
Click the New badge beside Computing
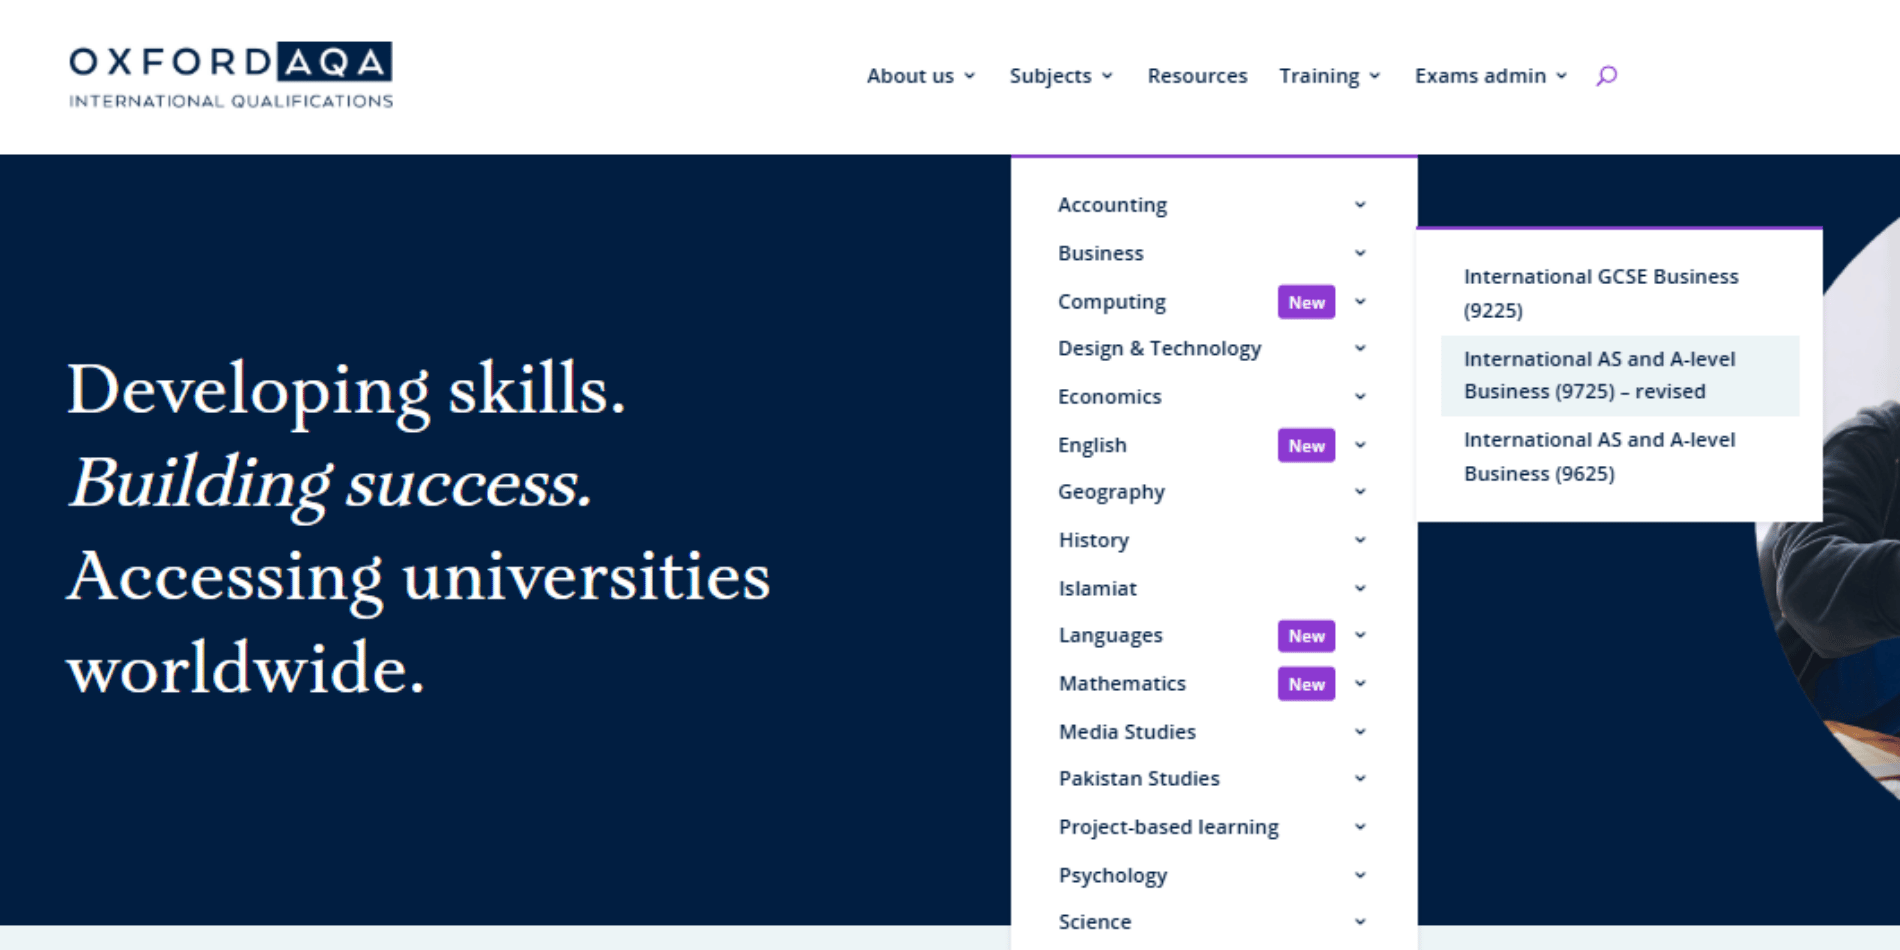coord(1306,302)
